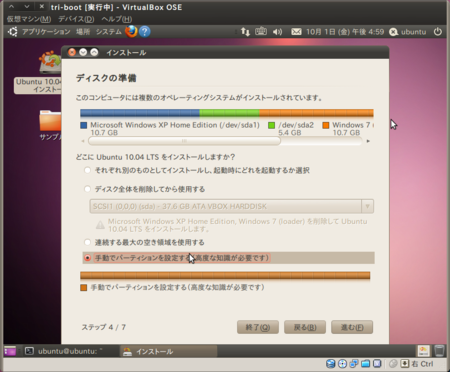Click the green /dev/sda2 legend square
450x372 pixels.
click(x=272, y=125)
